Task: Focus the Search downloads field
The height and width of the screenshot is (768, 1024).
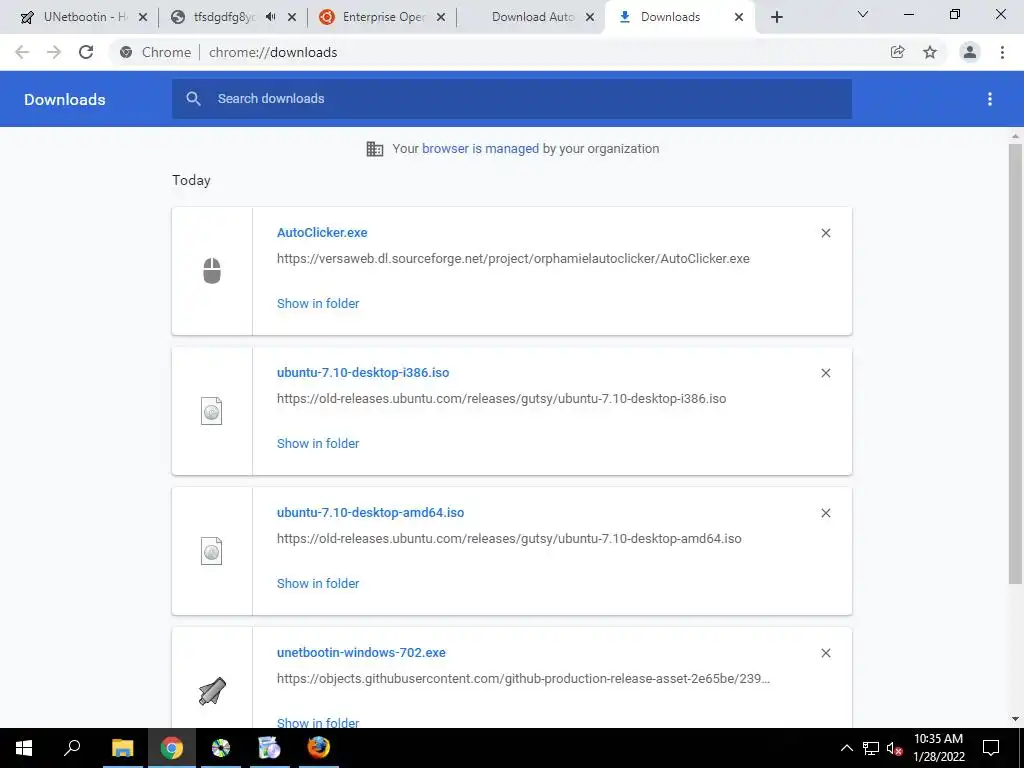Action: pyautogui.click(x=512, y=99)
